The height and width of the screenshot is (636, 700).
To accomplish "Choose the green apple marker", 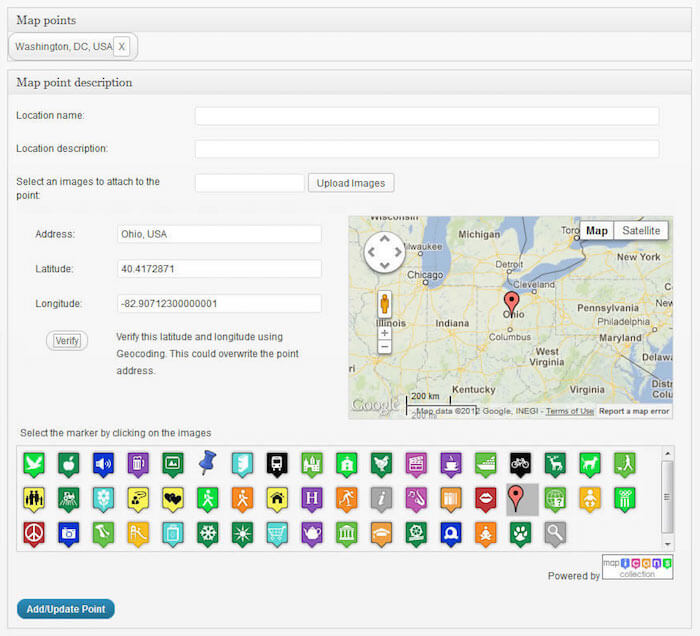I will pos(69,464).
